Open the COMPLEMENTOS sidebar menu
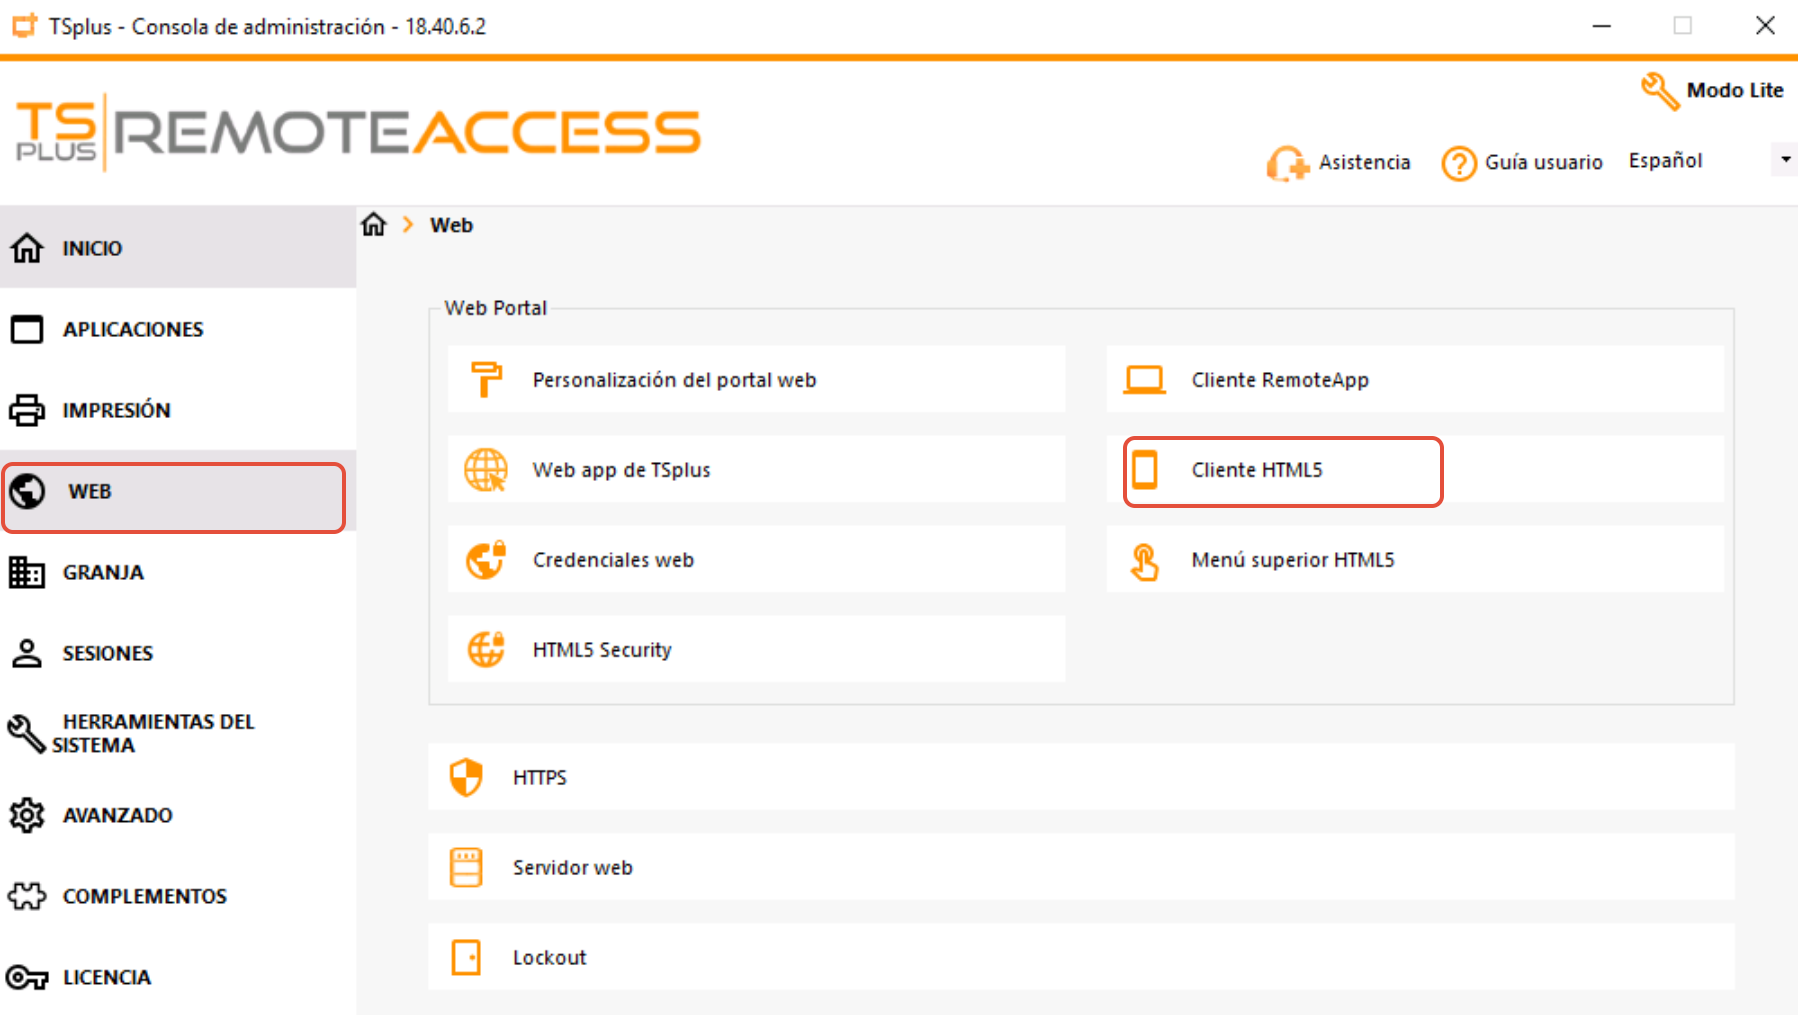This screenshot has width=1798, height=1015. pyautogui.click(x=178, y=896)
